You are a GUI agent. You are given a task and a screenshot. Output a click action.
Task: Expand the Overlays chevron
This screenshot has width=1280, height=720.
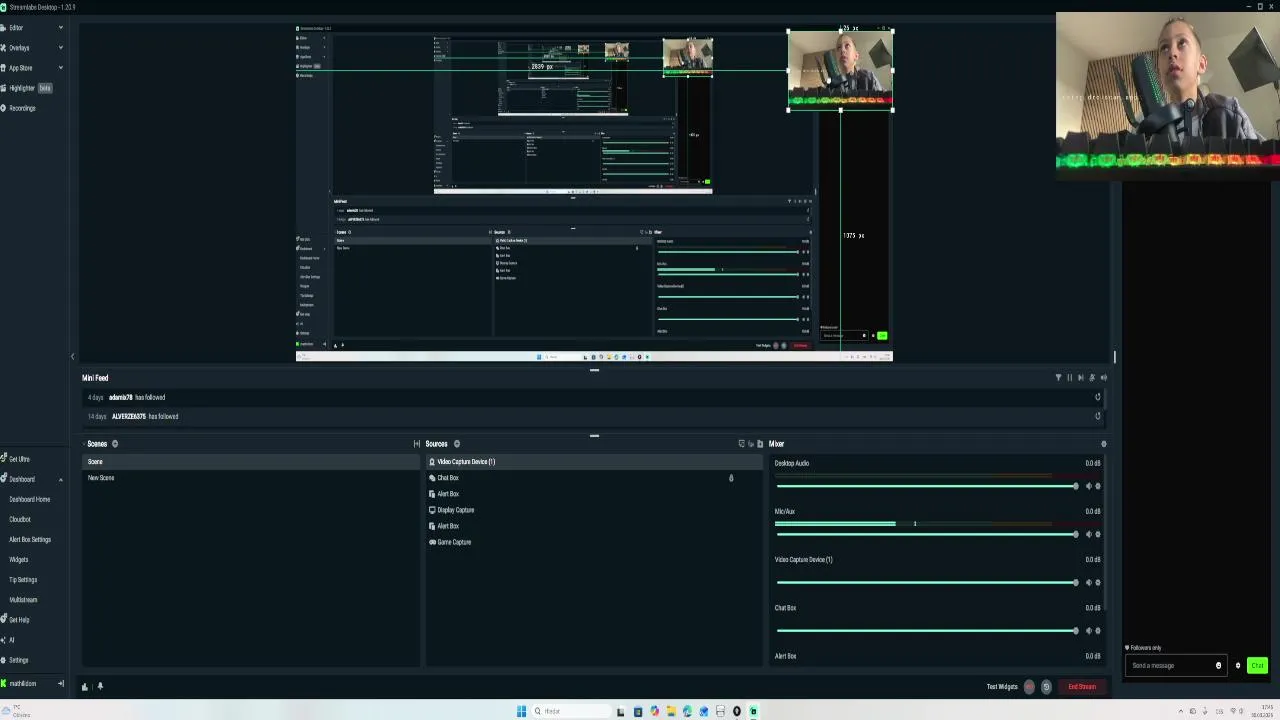click(x=60, y=48)
